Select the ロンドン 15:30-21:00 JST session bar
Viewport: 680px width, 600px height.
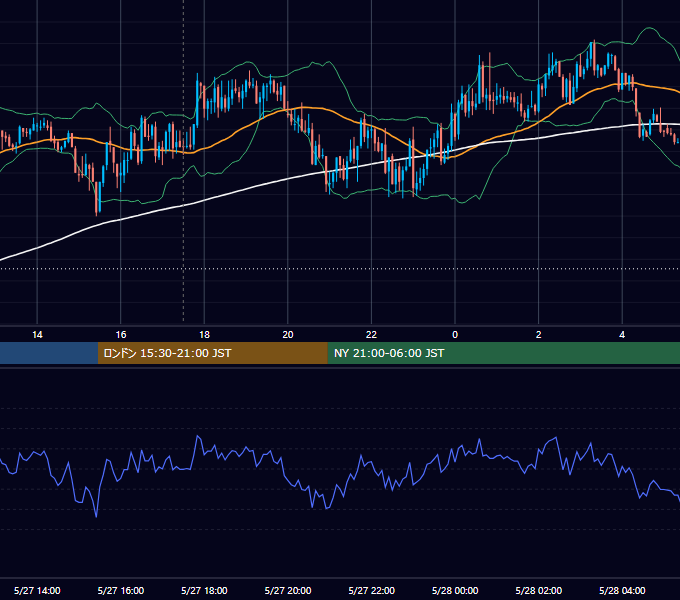tap(212, 353)
